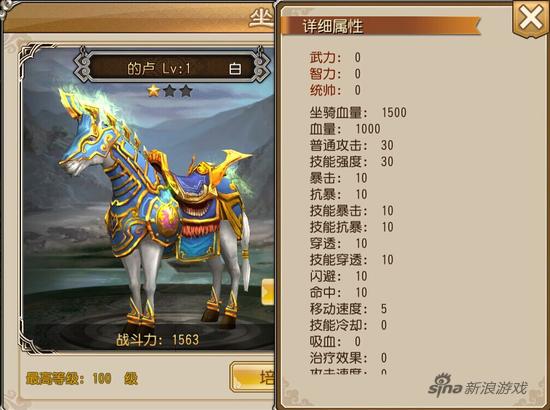Image resolution: width=550 pixels, height=410 pixels.
Task: Click the 战斗力 1563 combat power text
Action: [x=157, y=340]
